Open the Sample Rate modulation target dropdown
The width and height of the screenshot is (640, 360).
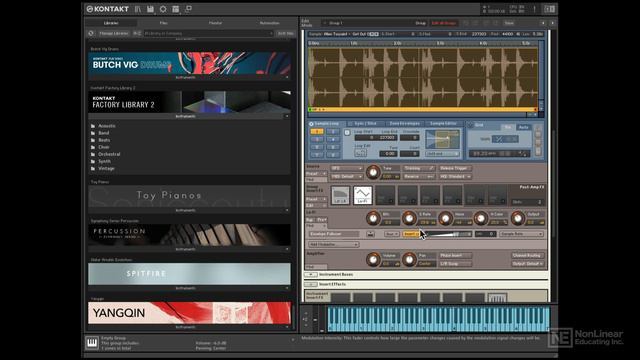521,234
